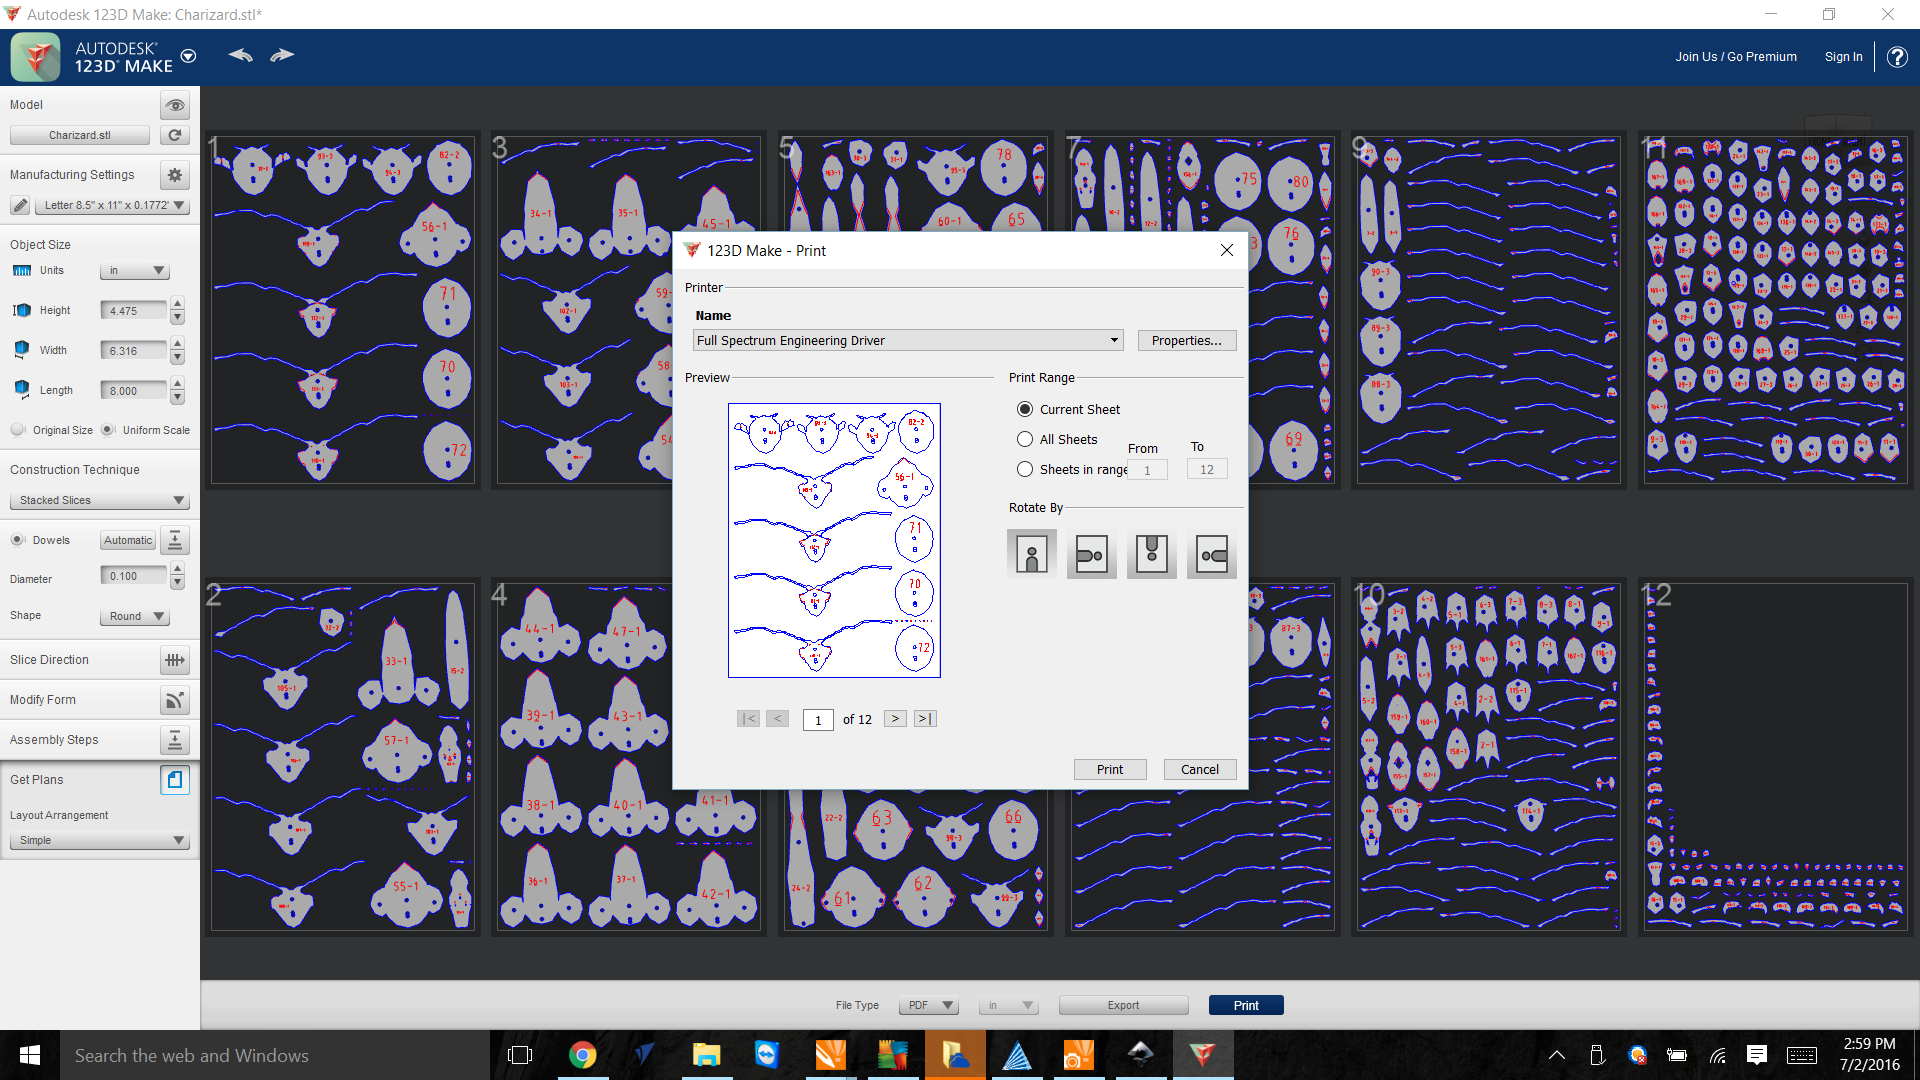This screenshot has width=1920, height=1080.
Task: Click Print button in Print dialog
Action: coord(1110,769)
